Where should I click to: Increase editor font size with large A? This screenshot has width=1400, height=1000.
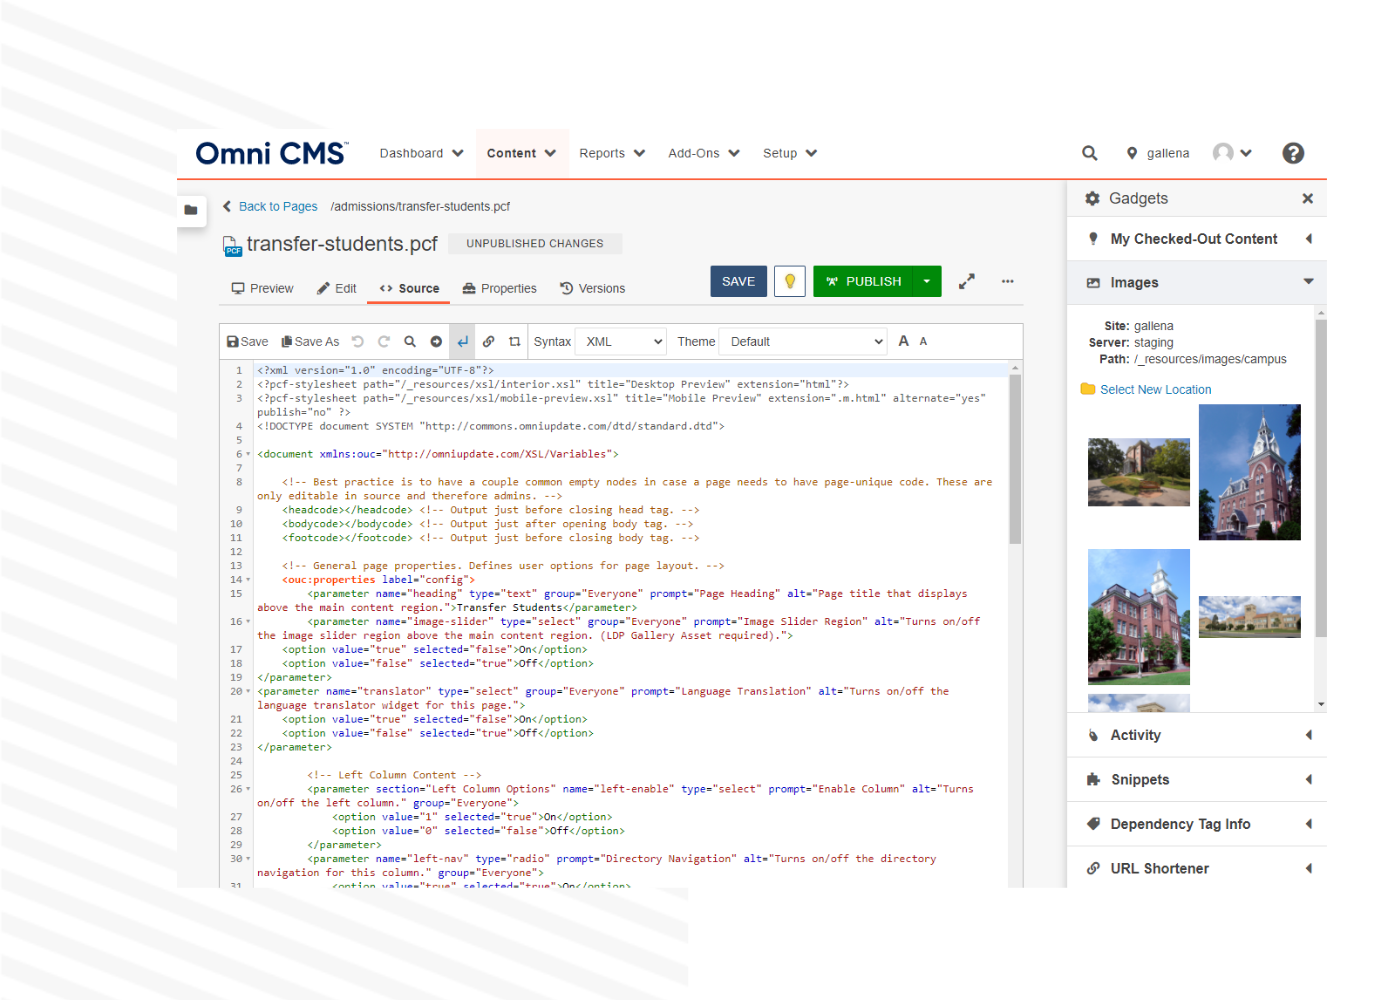(x=904, y=341)
